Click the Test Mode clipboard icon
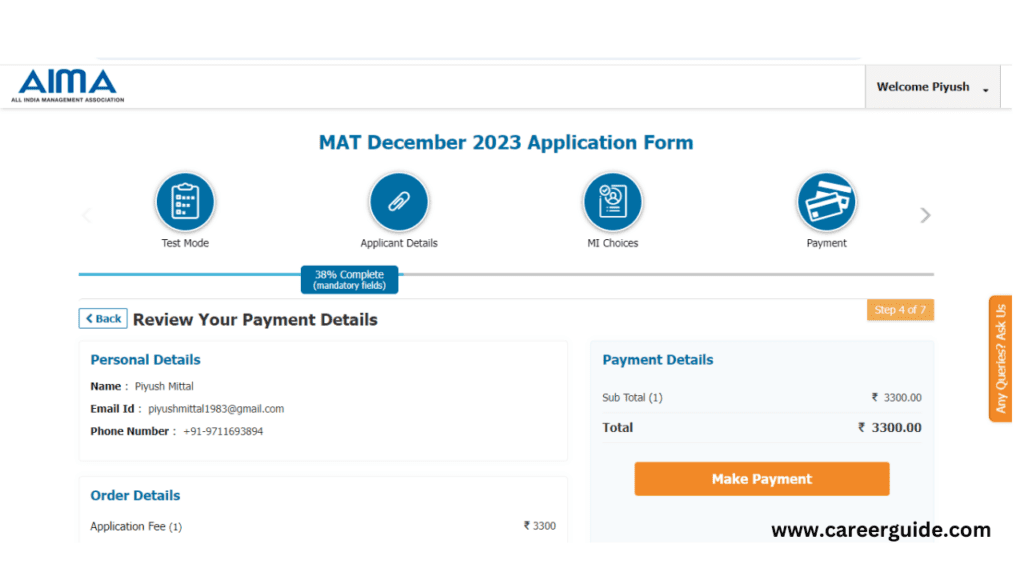The height and width of the screenshot is (576, 1024). (187, 204)
